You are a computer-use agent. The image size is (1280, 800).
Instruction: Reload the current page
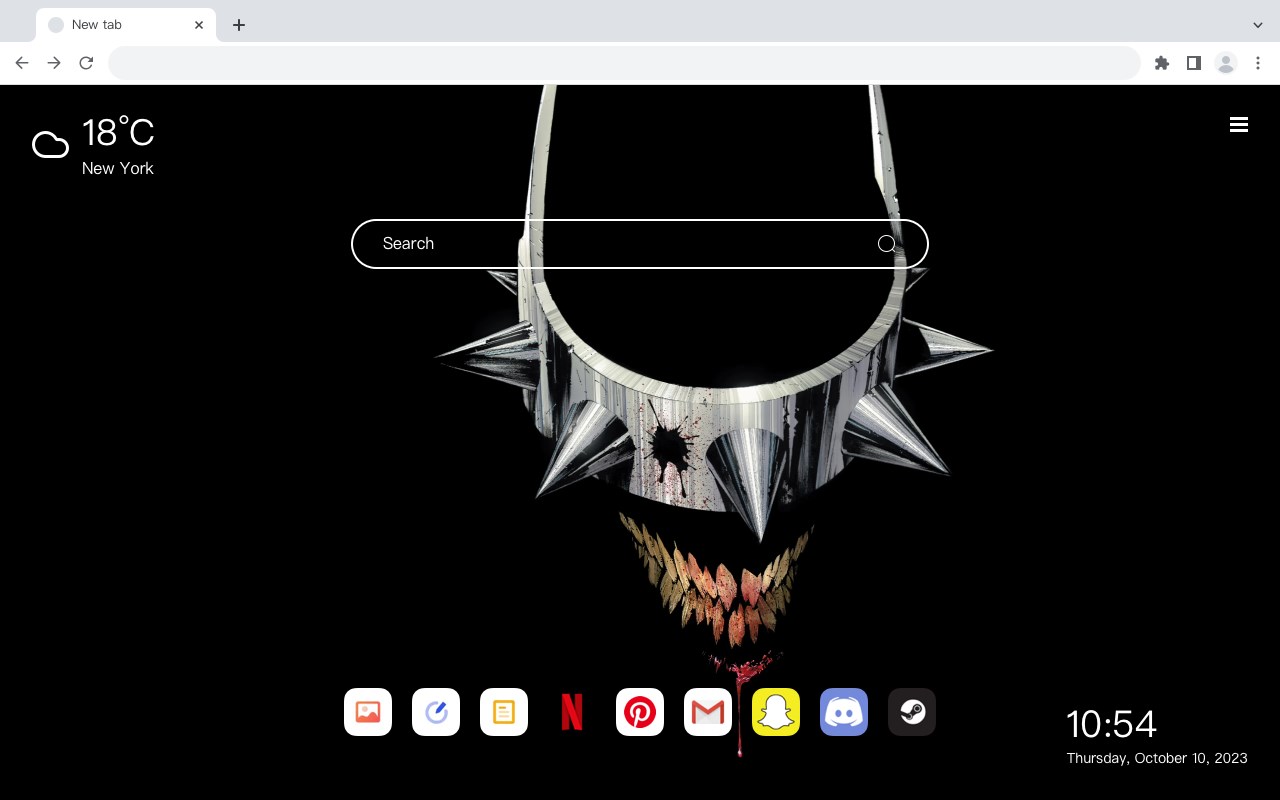coord(86,63)
